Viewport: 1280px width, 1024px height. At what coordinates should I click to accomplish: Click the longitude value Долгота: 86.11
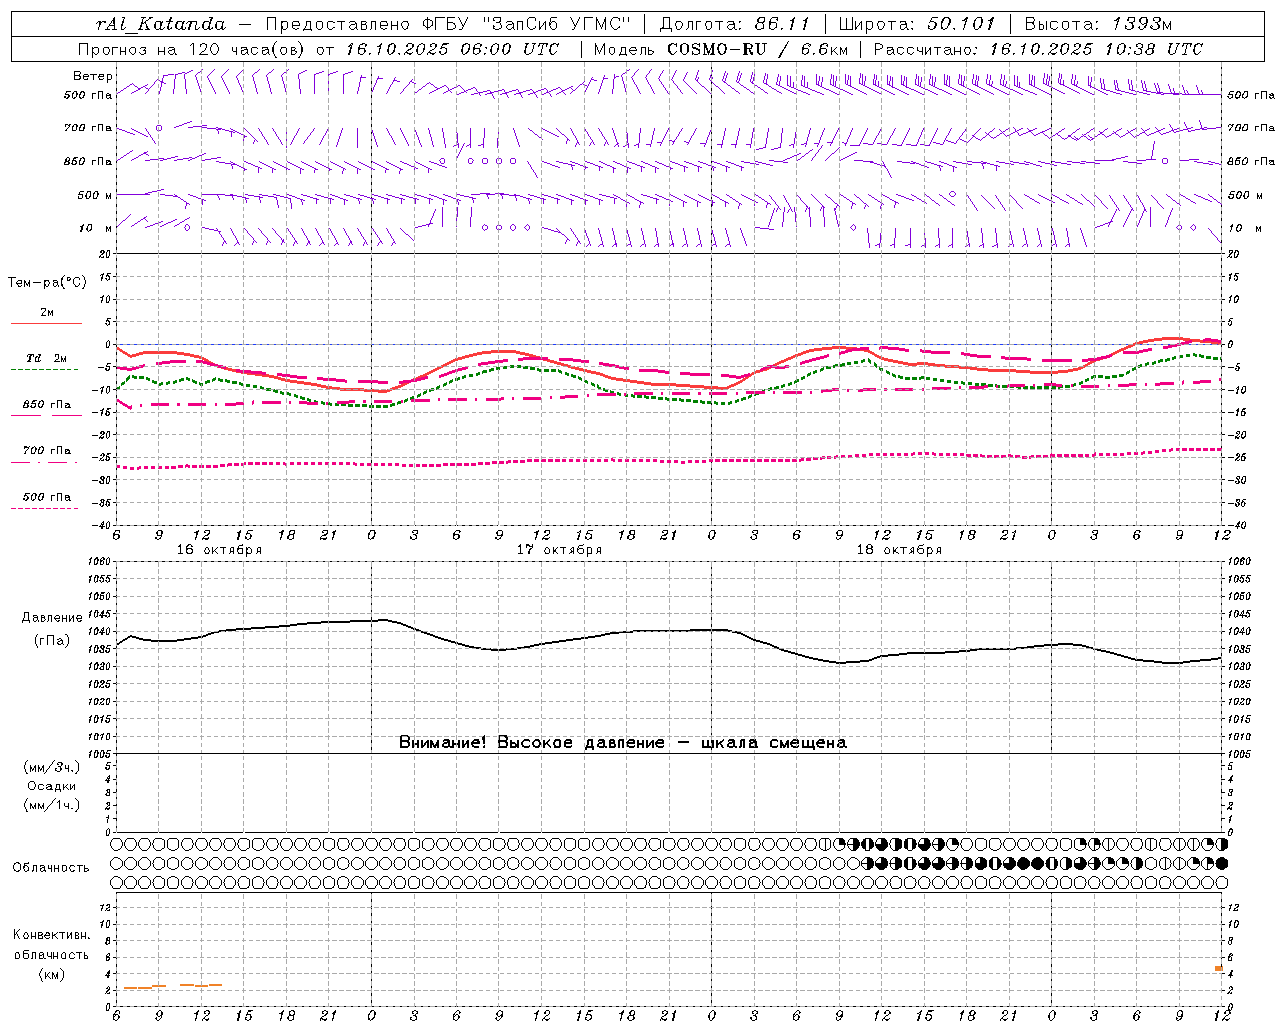pyautogui.click(x=734, y=24)
